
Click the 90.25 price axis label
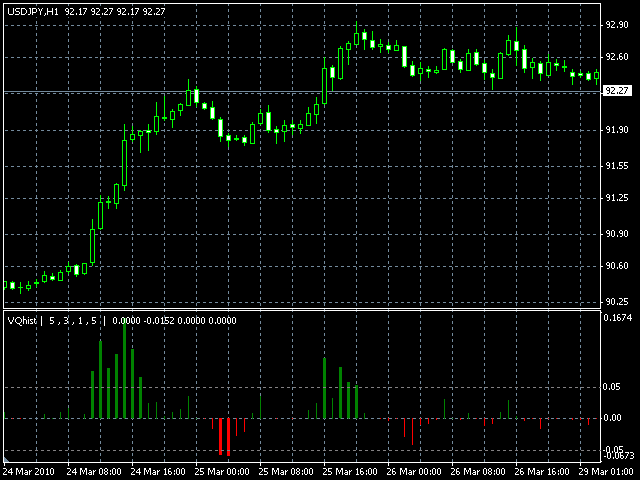pos(617,302)
